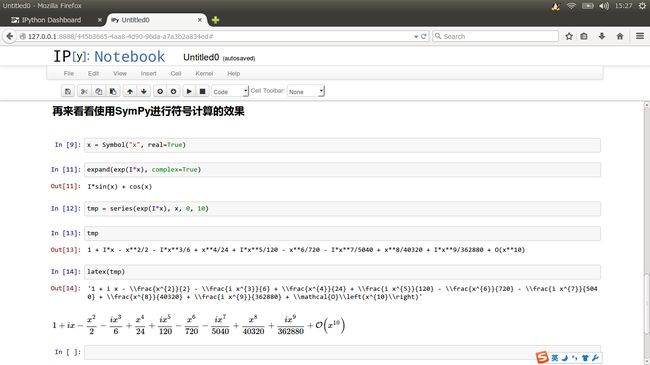The image size is (650, 365).
Task: Expand the Cell Toolbar None dropdown
Action: click(x=306, y=91)
